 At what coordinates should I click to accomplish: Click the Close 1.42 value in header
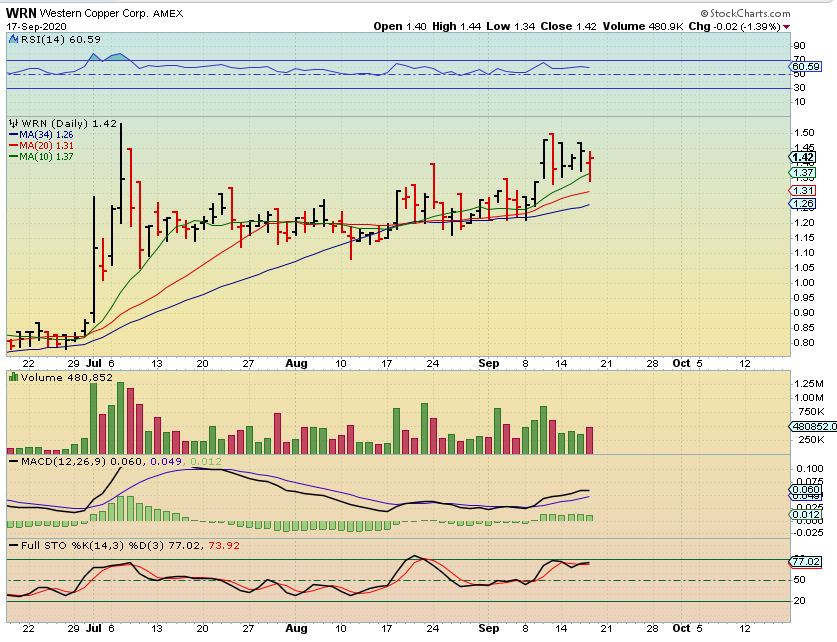coord(568,26)
